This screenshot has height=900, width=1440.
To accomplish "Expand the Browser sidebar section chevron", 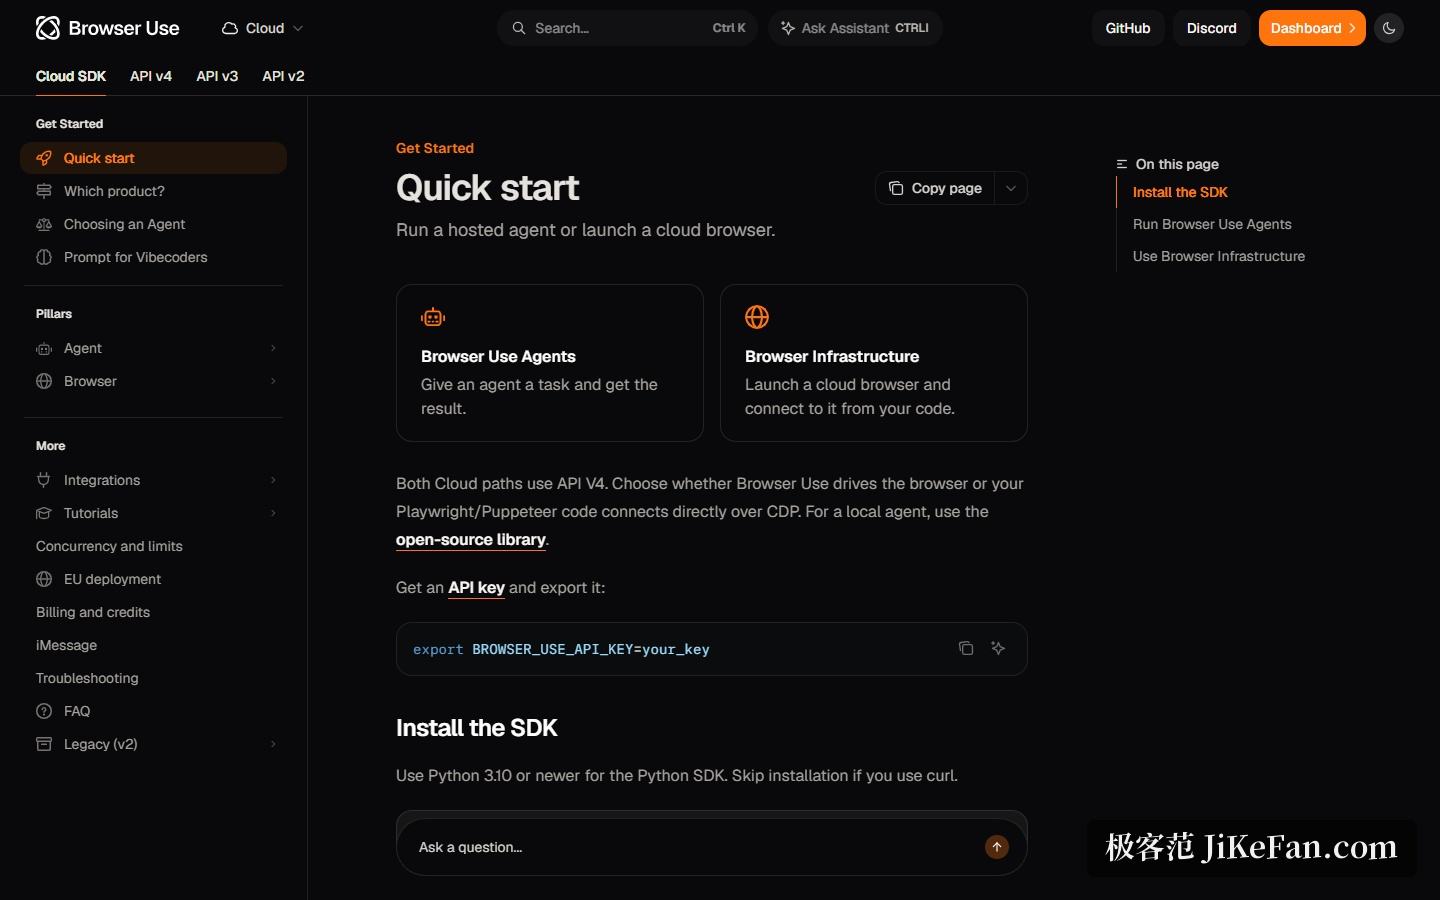I will (x=273, y=381).
